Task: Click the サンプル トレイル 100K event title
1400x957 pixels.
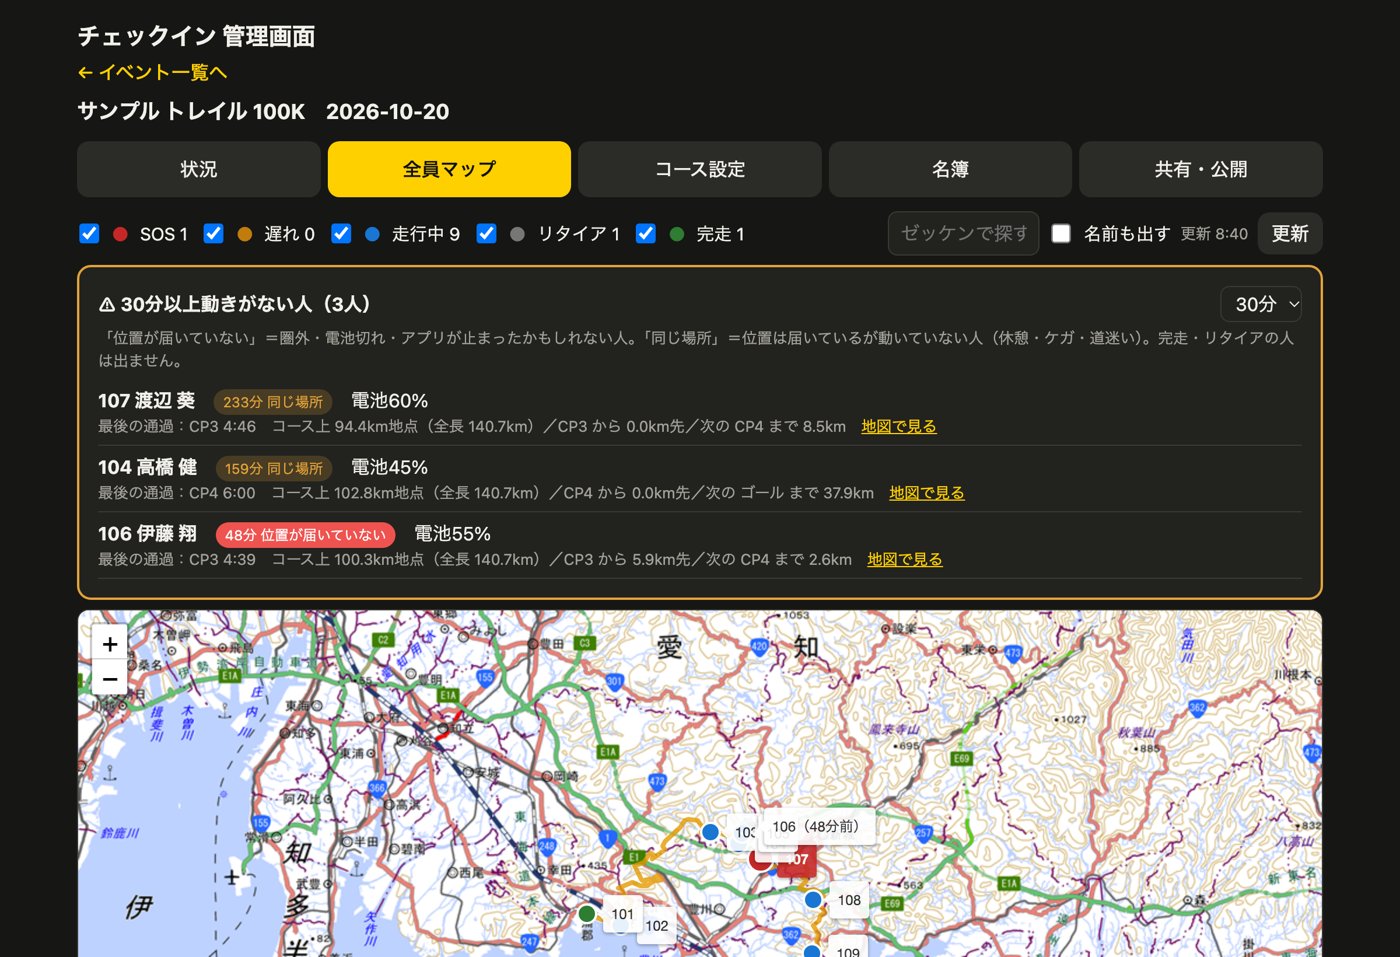Action: click(x=192, y=112)
